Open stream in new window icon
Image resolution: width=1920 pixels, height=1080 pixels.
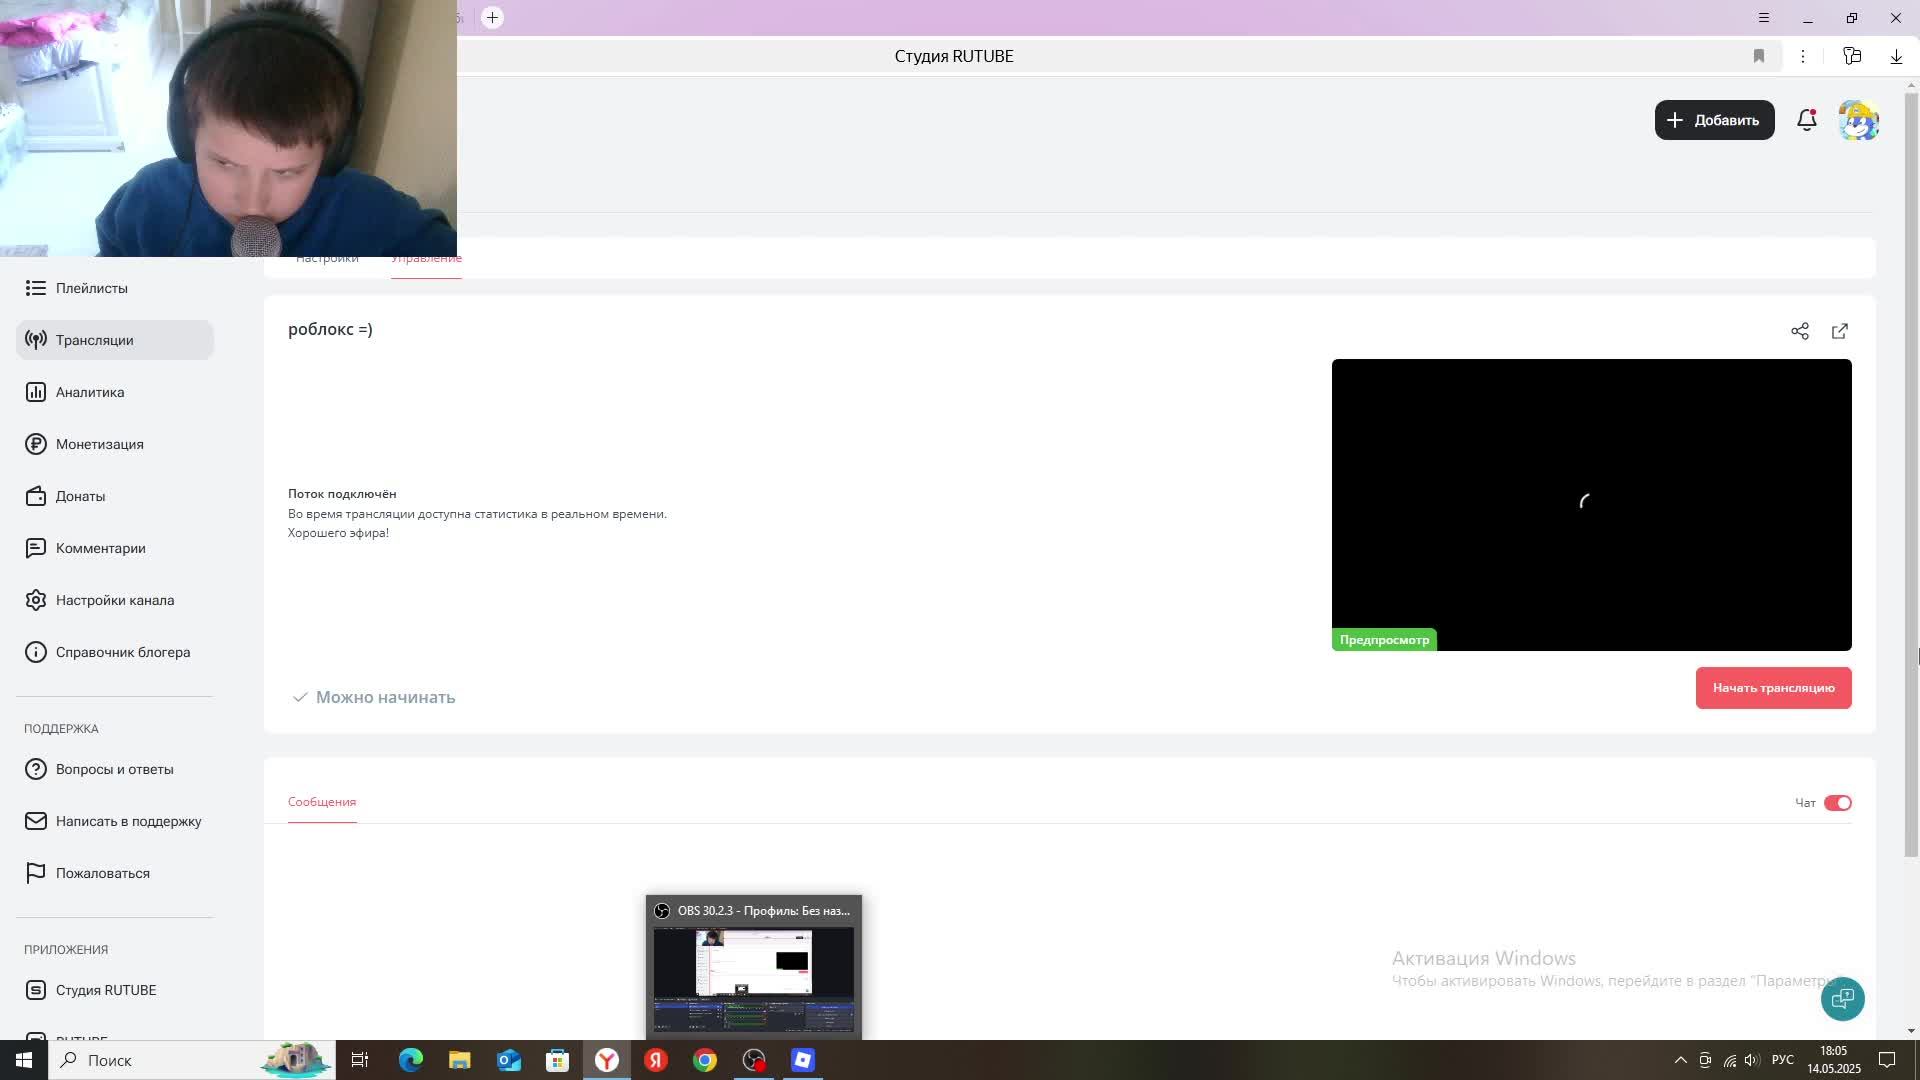(1840, 331)
